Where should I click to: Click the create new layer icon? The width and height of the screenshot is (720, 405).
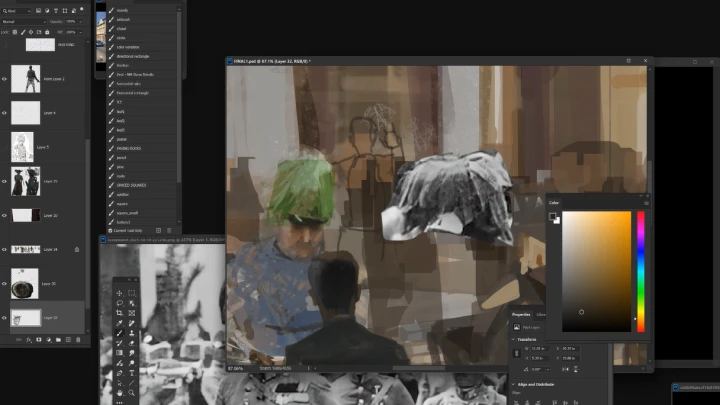[x=68, y=340]
